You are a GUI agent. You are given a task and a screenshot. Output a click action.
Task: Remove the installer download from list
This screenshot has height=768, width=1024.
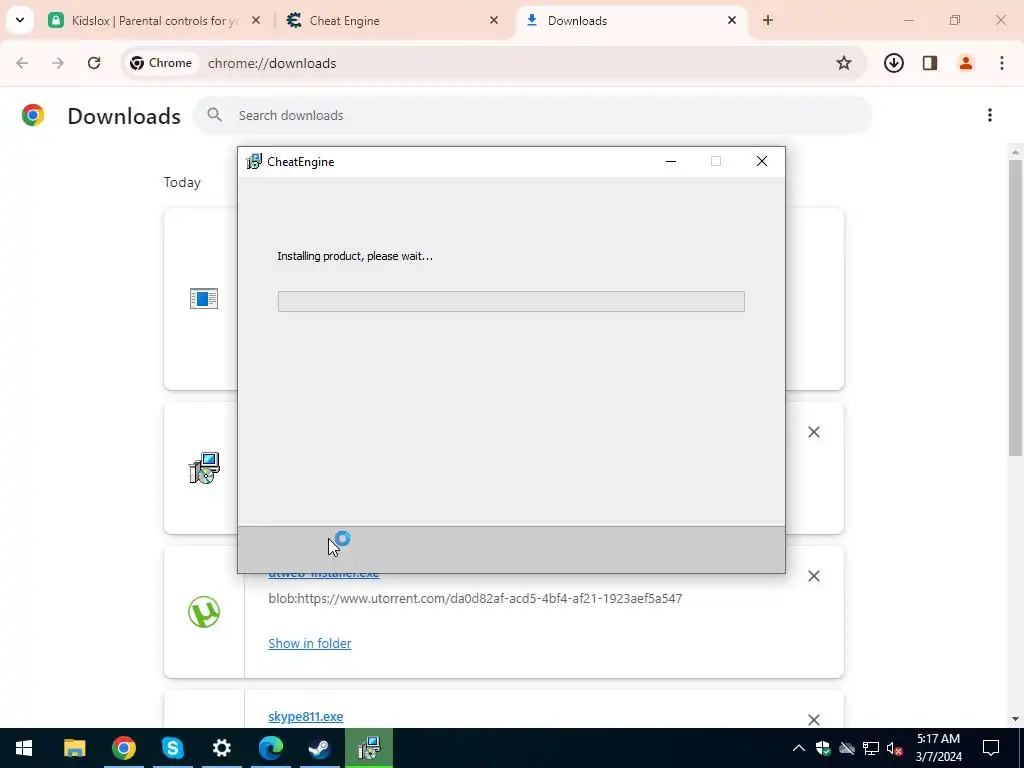pyautogui.click(x=814, y=432)
